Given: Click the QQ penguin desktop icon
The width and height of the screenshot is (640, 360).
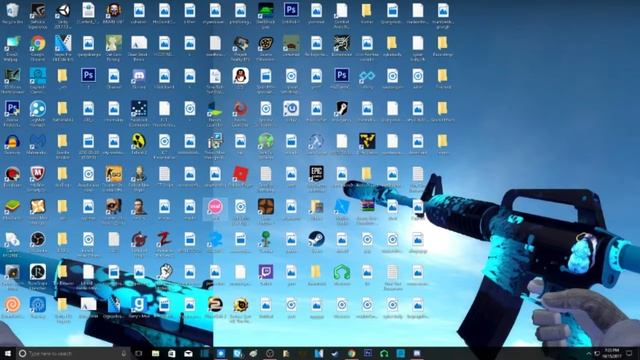Looking at the screenshot, I should [x=240, y=76].
